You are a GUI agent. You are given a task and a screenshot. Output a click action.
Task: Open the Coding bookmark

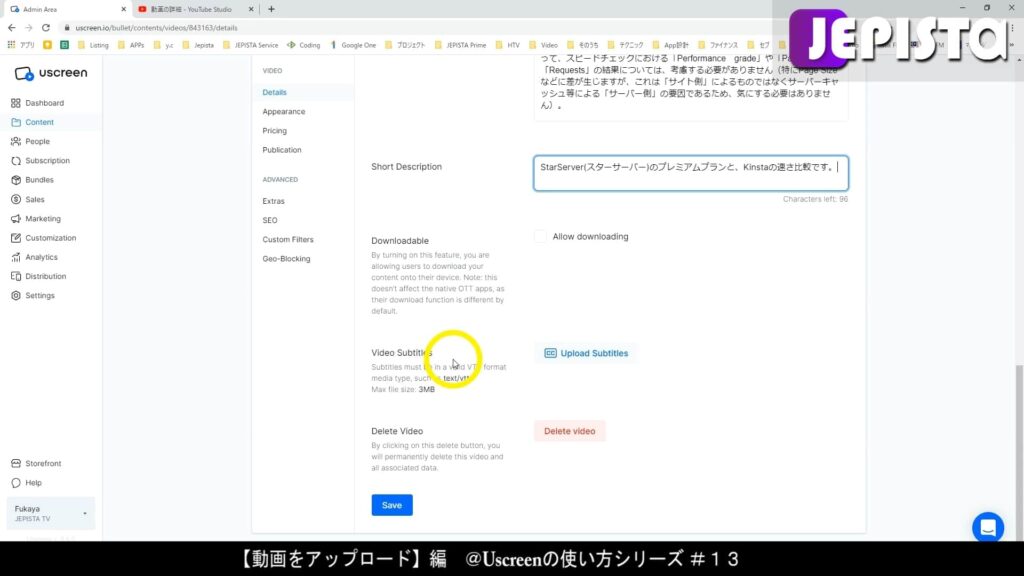coord(304,45)
